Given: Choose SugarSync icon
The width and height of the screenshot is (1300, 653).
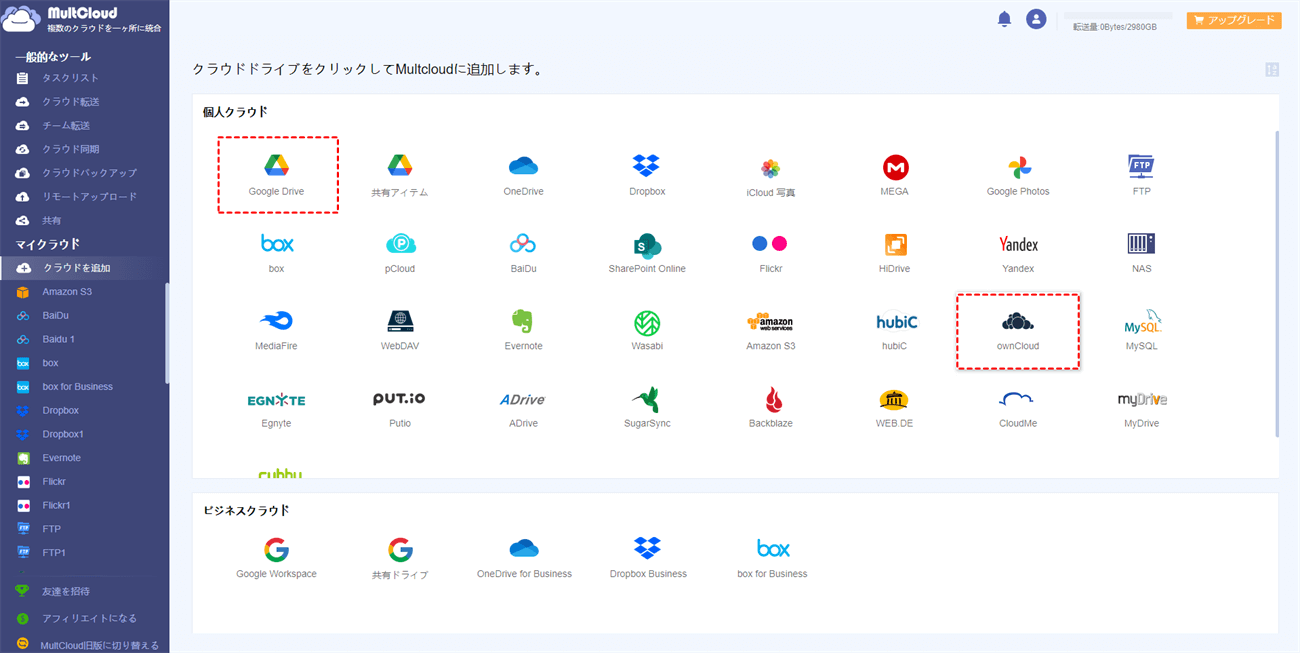Looking at the screenshot, I should (647, 408).
